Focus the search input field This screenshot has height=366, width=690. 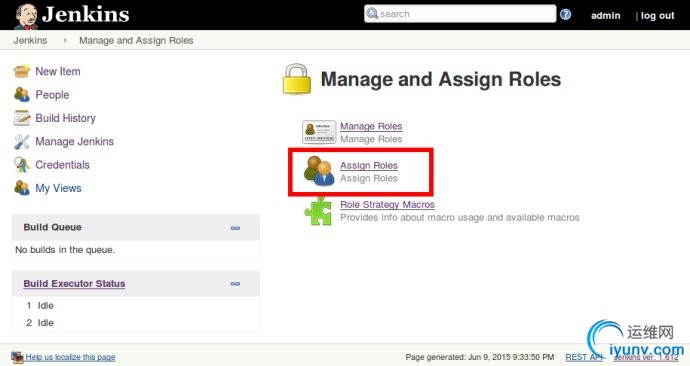(460, 14)
